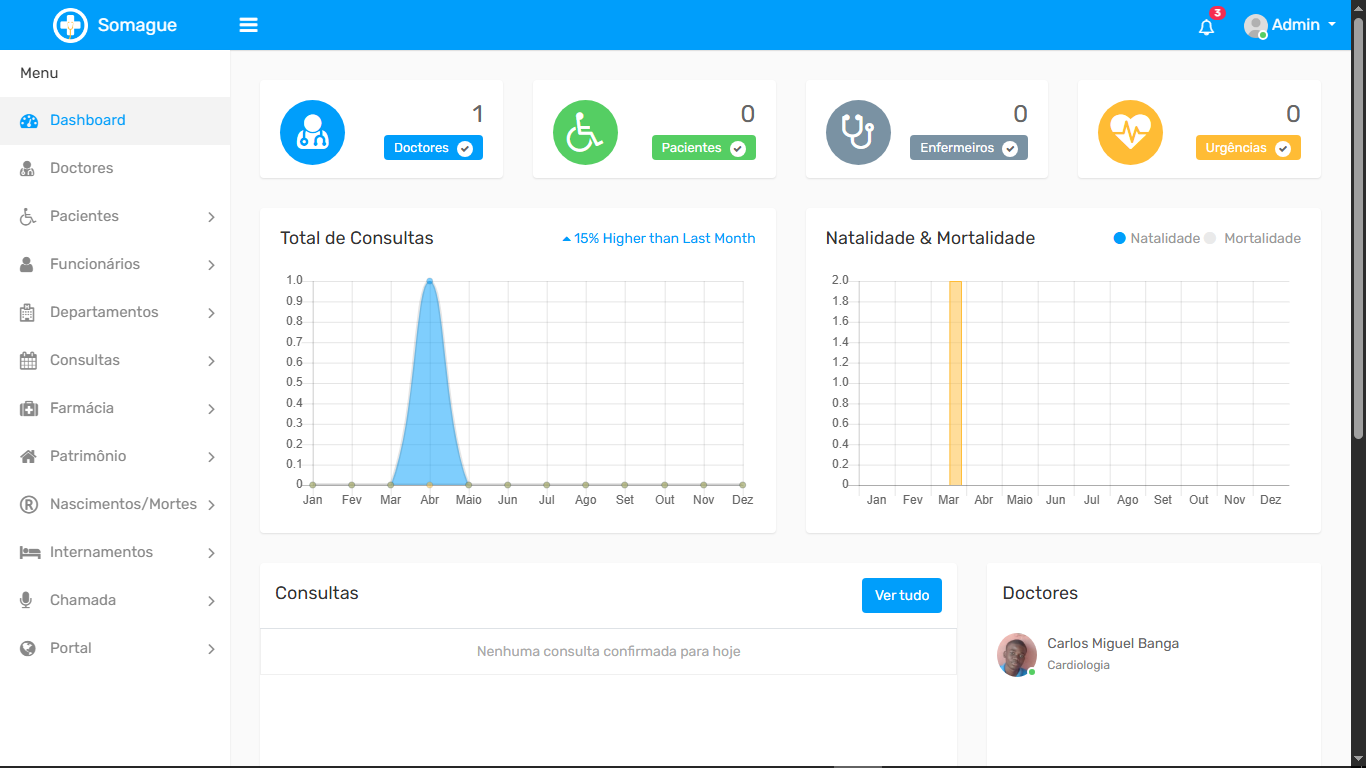This screenshot has height=768, width=1366.
Task: Click the hamburger menu toggle icon
Action: pos(249,25)
